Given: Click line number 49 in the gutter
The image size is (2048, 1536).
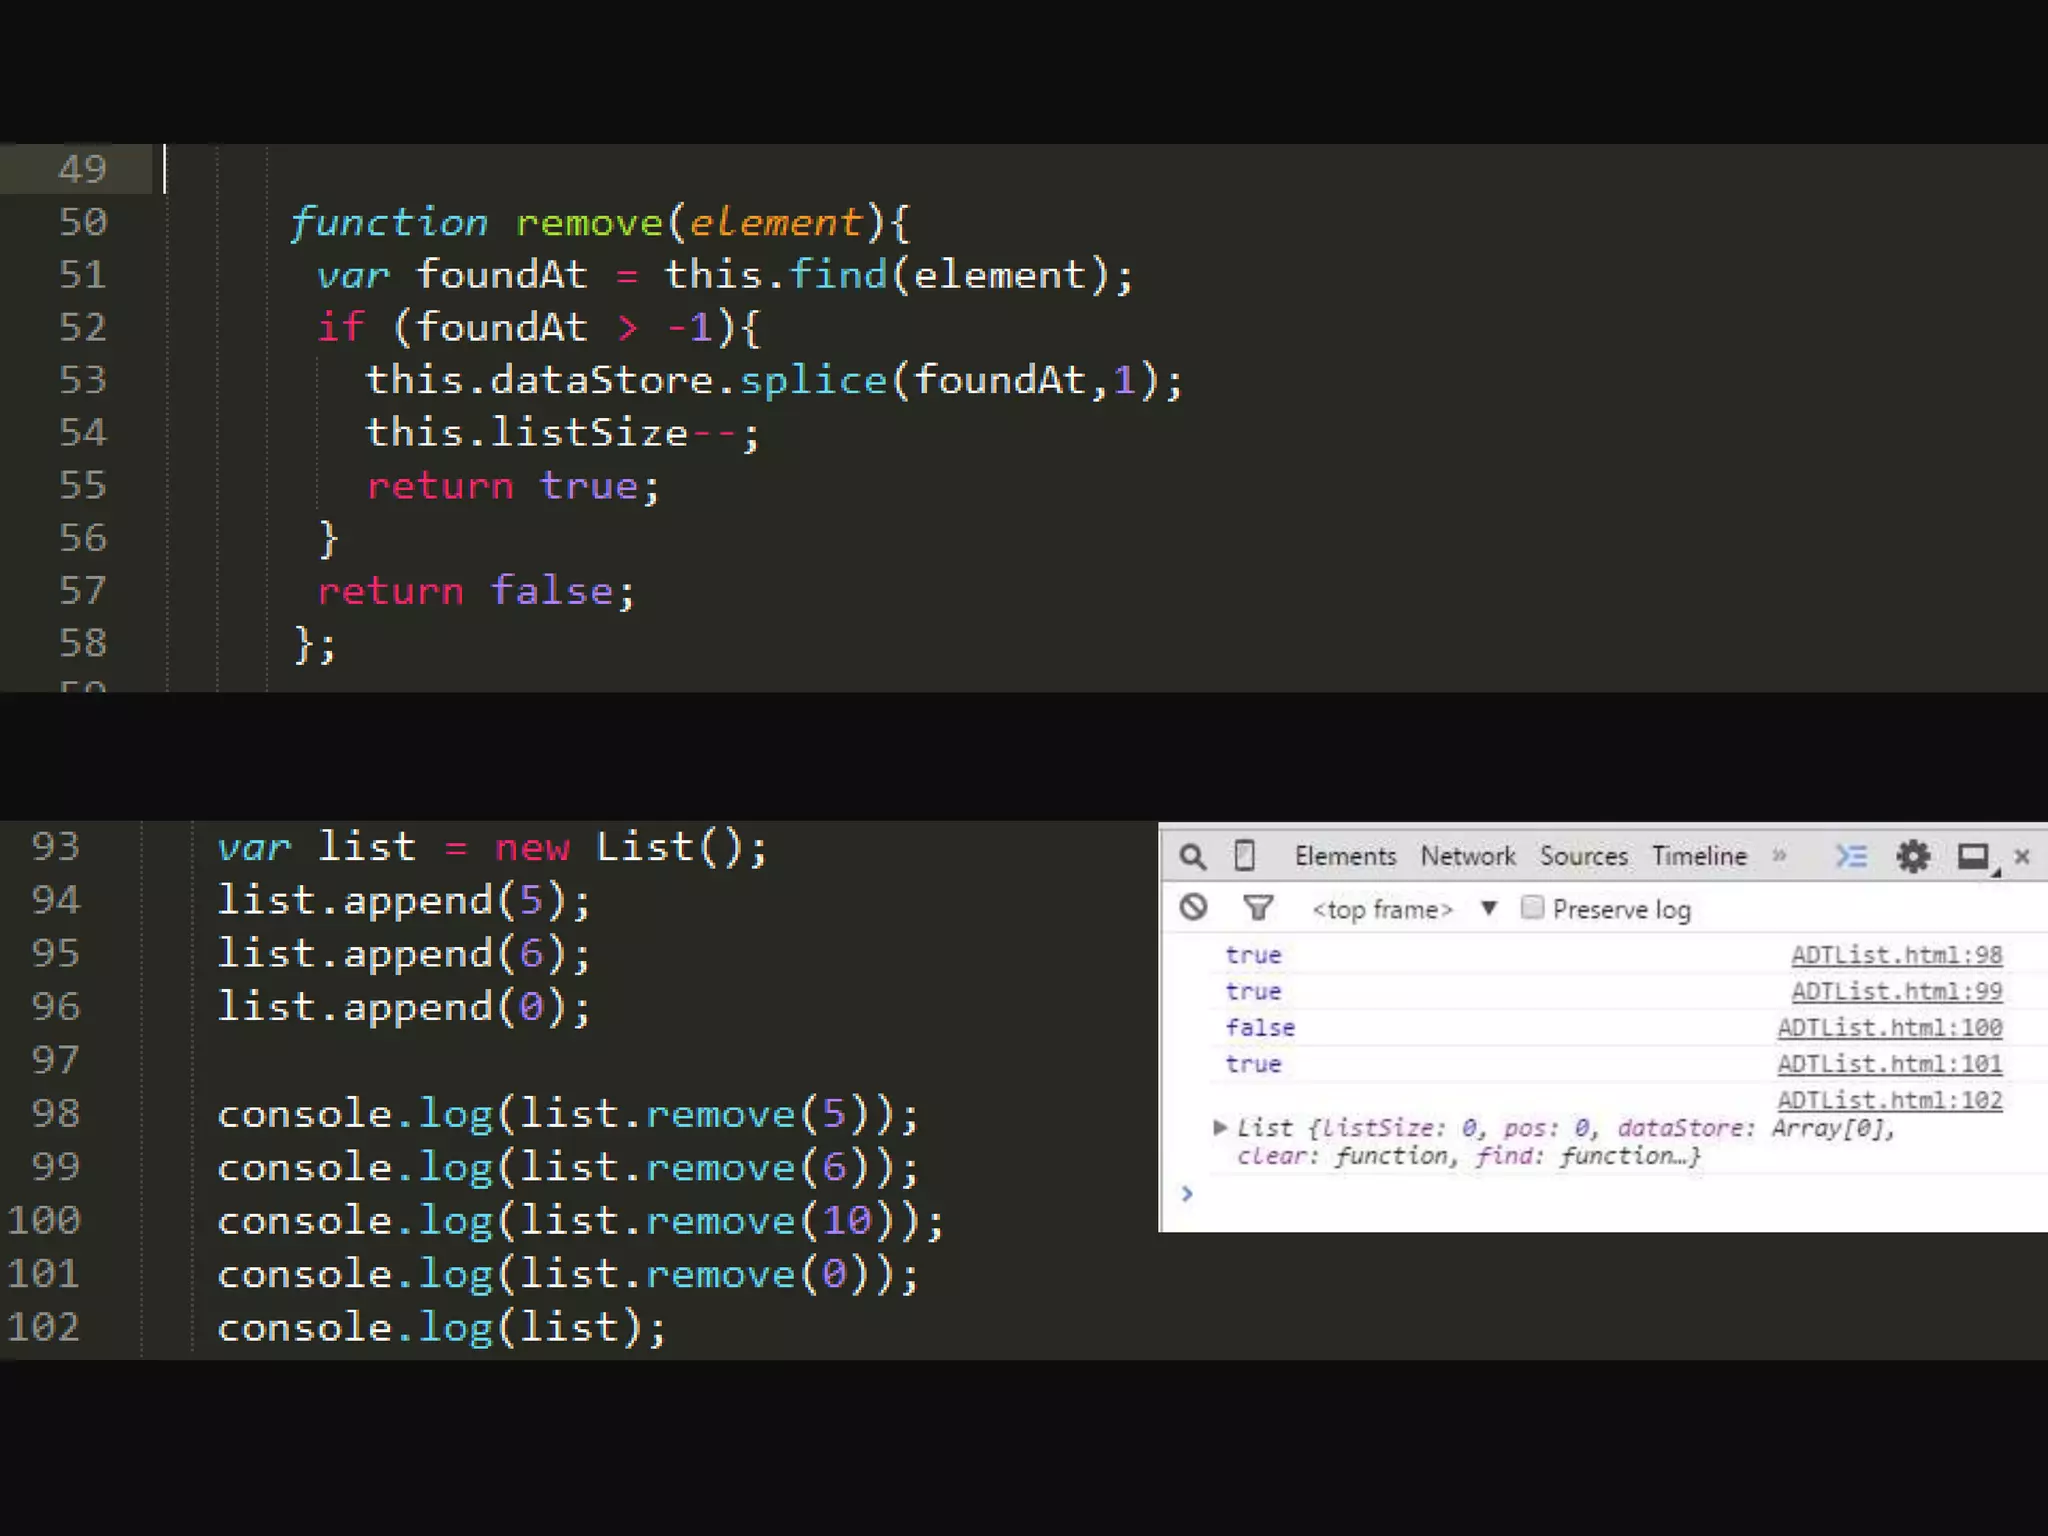Looking at the screenshot, I should click(82, 169).
